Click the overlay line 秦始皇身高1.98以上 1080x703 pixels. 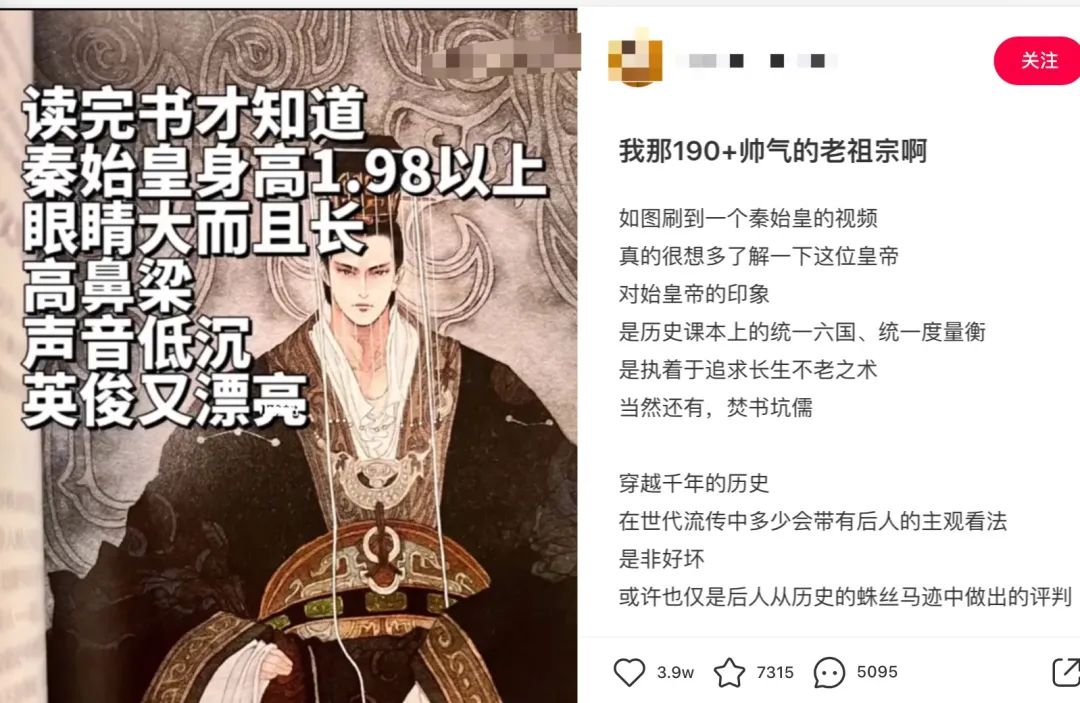click(284, 171)
